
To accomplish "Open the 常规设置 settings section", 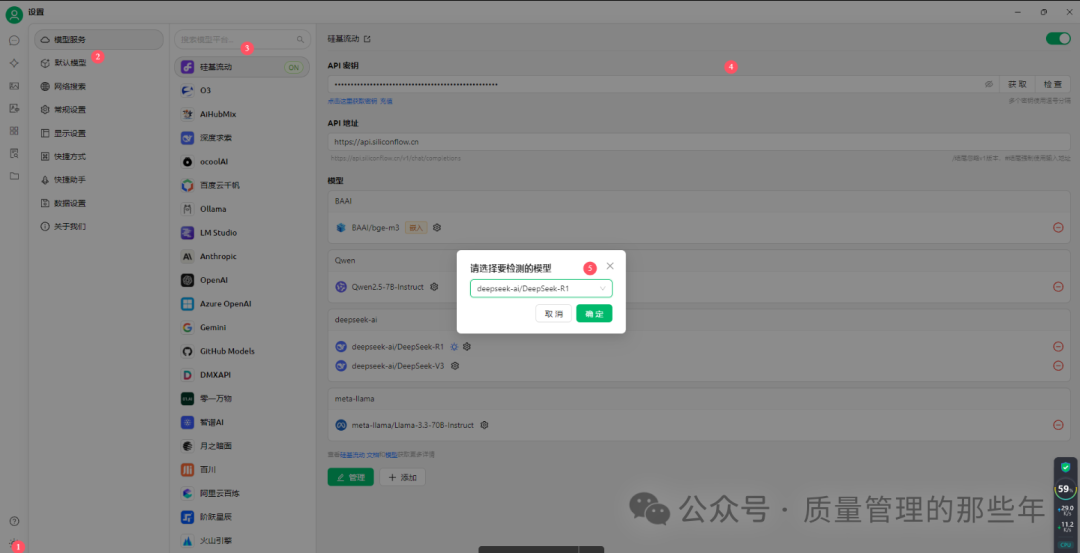I will point(98,109).
